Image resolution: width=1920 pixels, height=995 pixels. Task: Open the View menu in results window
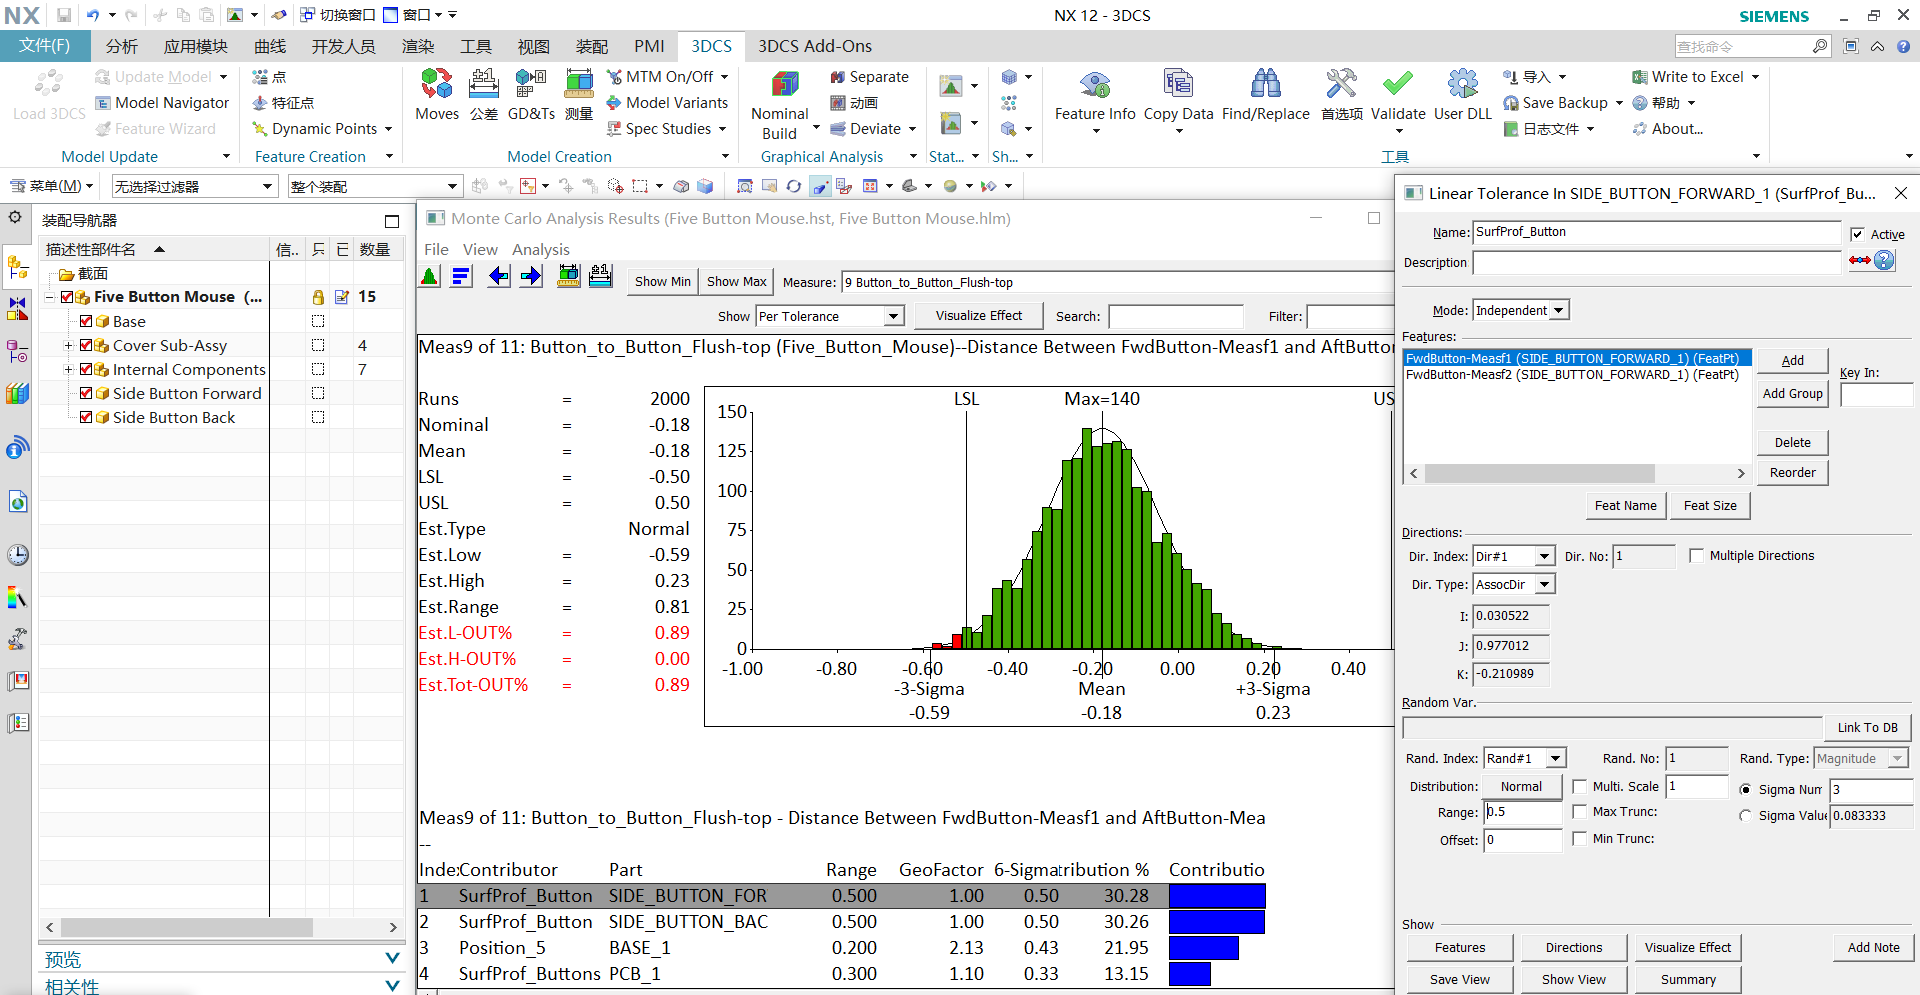click(480, 249)
